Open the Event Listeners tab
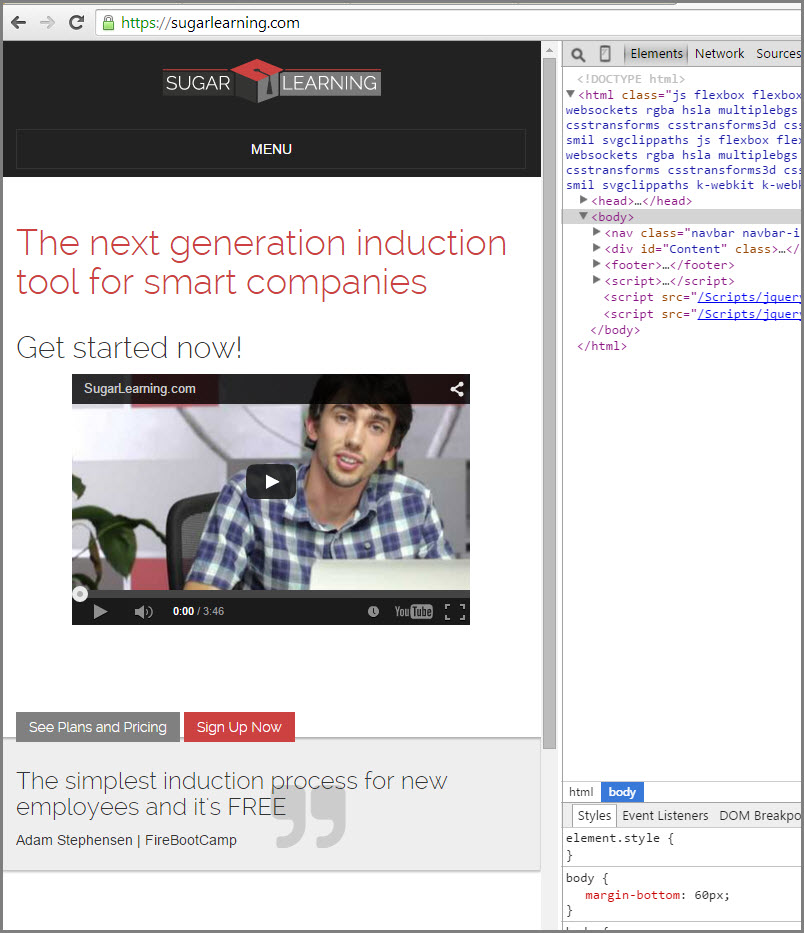The height and width of the screenshot is (933, 804). (665, 816)
